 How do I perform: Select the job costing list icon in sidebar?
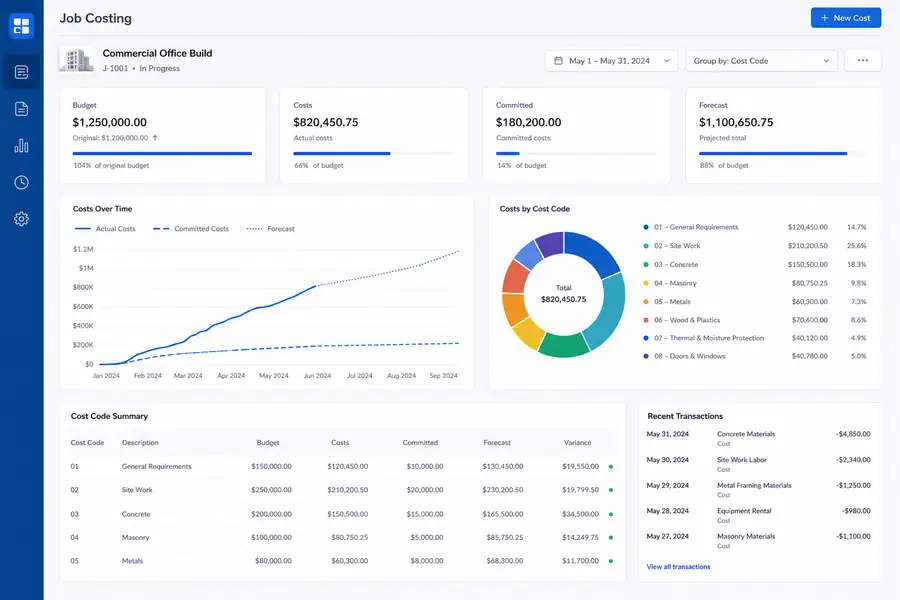[21, 72]
